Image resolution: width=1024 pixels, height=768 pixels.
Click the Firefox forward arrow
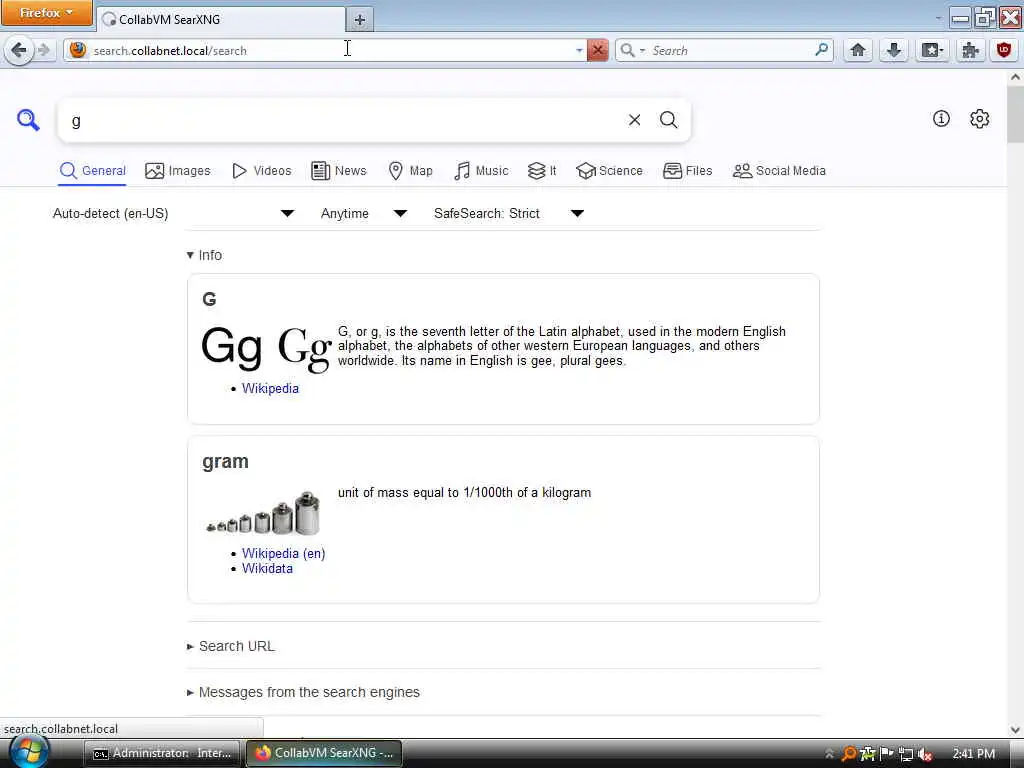pos(43,50)
